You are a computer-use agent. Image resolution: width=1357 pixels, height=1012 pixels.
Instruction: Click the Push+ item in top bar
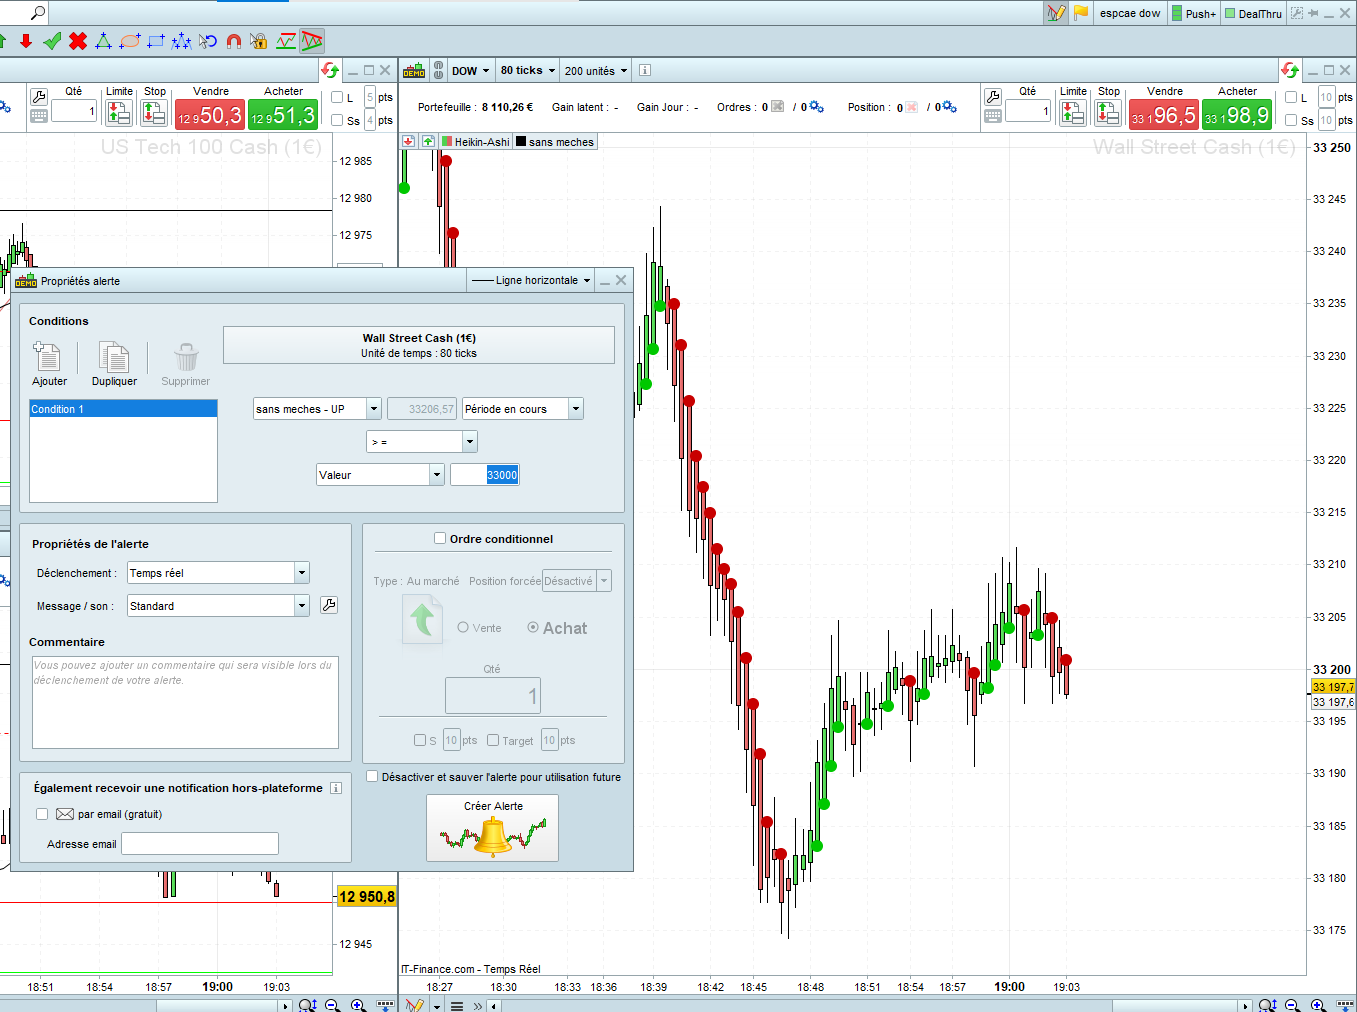1194,13
